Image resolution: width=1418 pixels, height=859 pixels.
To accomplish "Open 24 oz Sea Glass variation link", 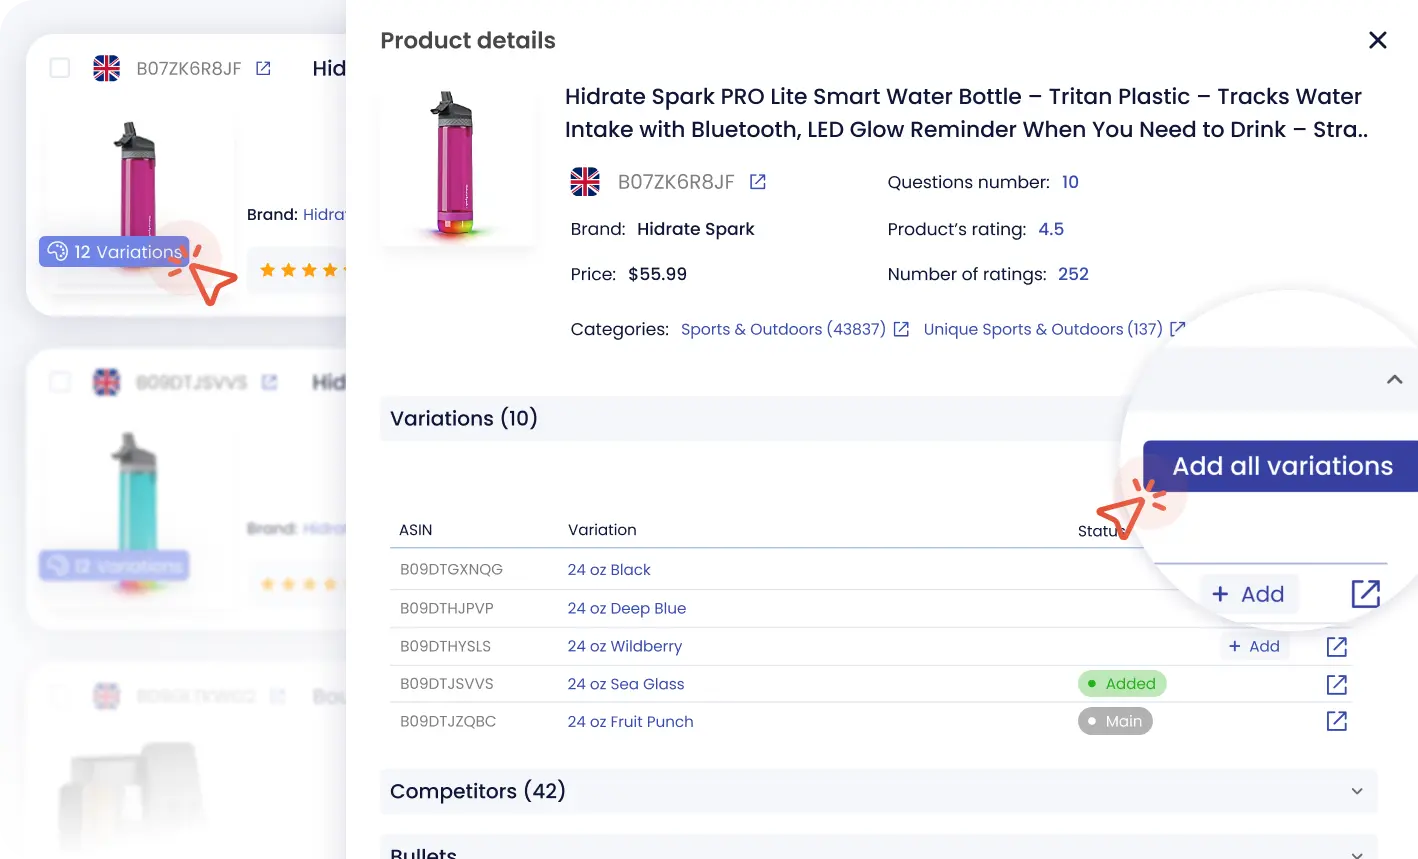I will click(626, 684).
